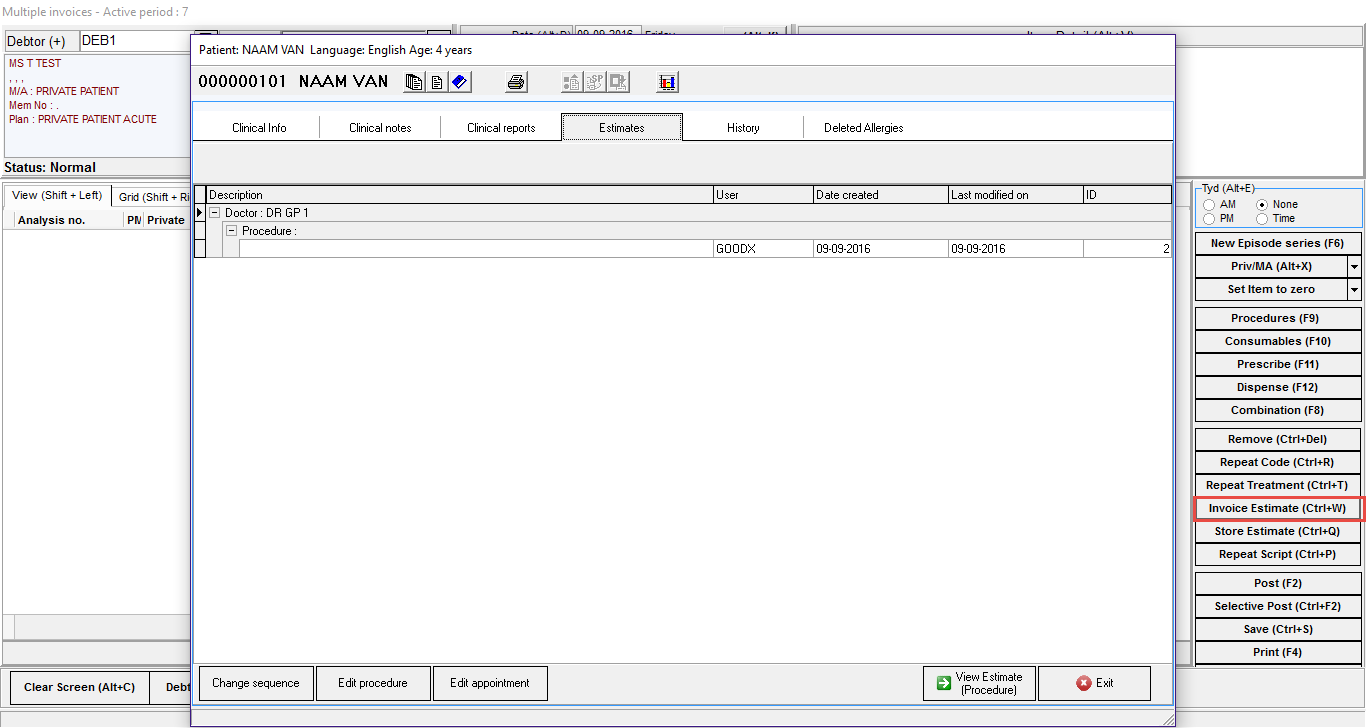Click the printer icon in patient toolbar
Image resolution: width=1366 pixels, height=728 pixels.
tap(516, 82)
